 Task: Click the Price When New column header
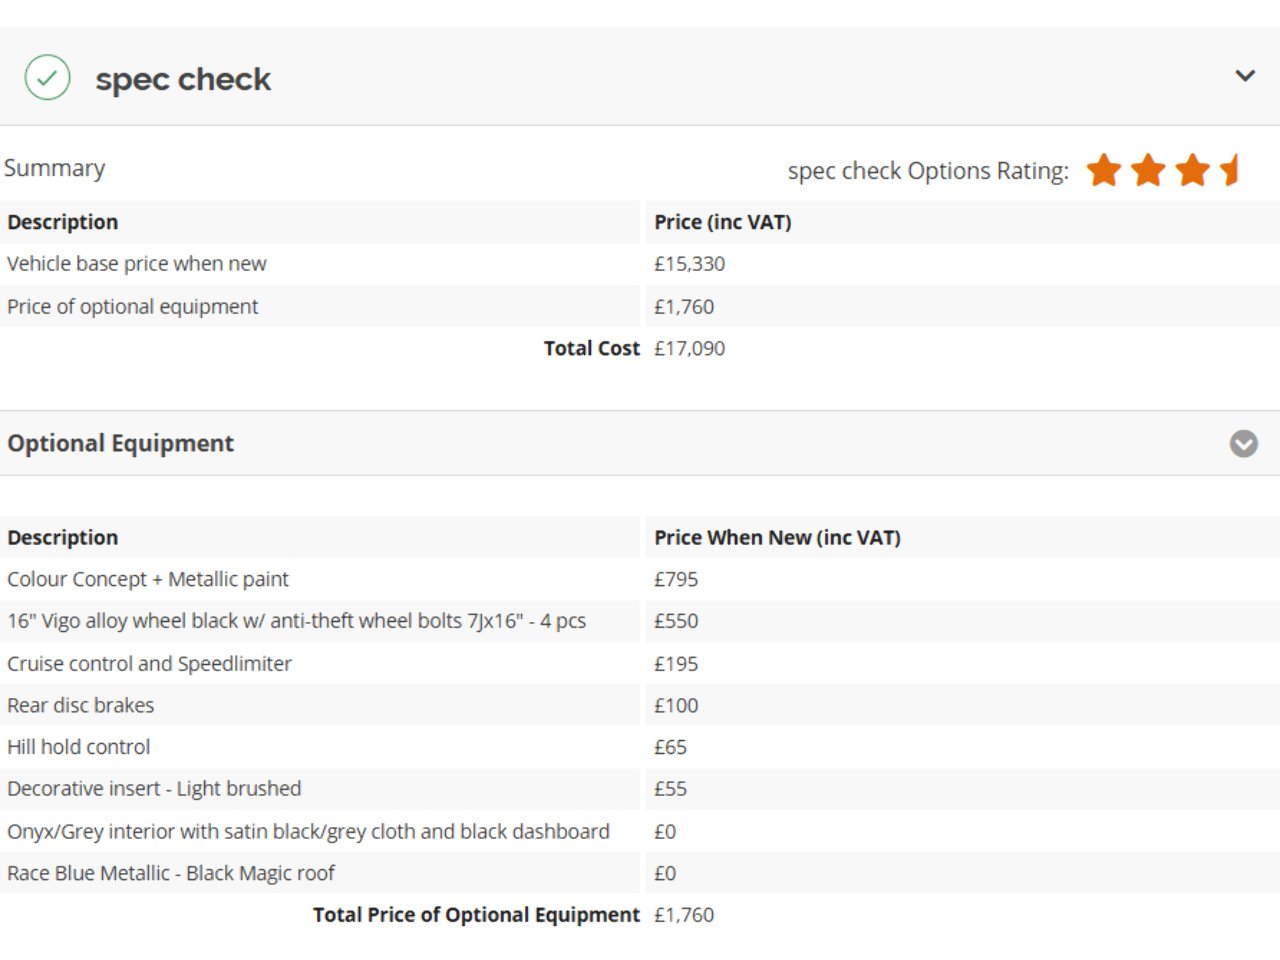coord(777,537)
